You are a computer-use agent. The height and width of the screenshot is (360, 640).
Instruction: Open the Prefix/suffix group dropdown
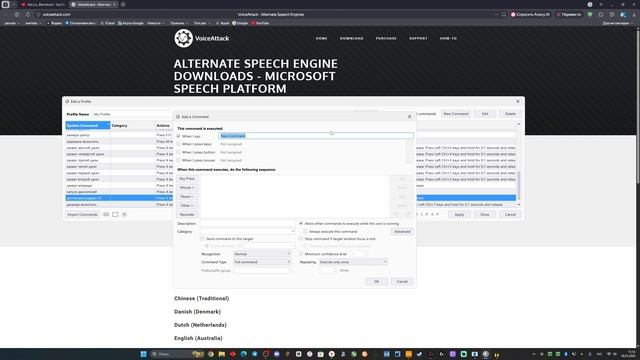click(x=262, y=270)
